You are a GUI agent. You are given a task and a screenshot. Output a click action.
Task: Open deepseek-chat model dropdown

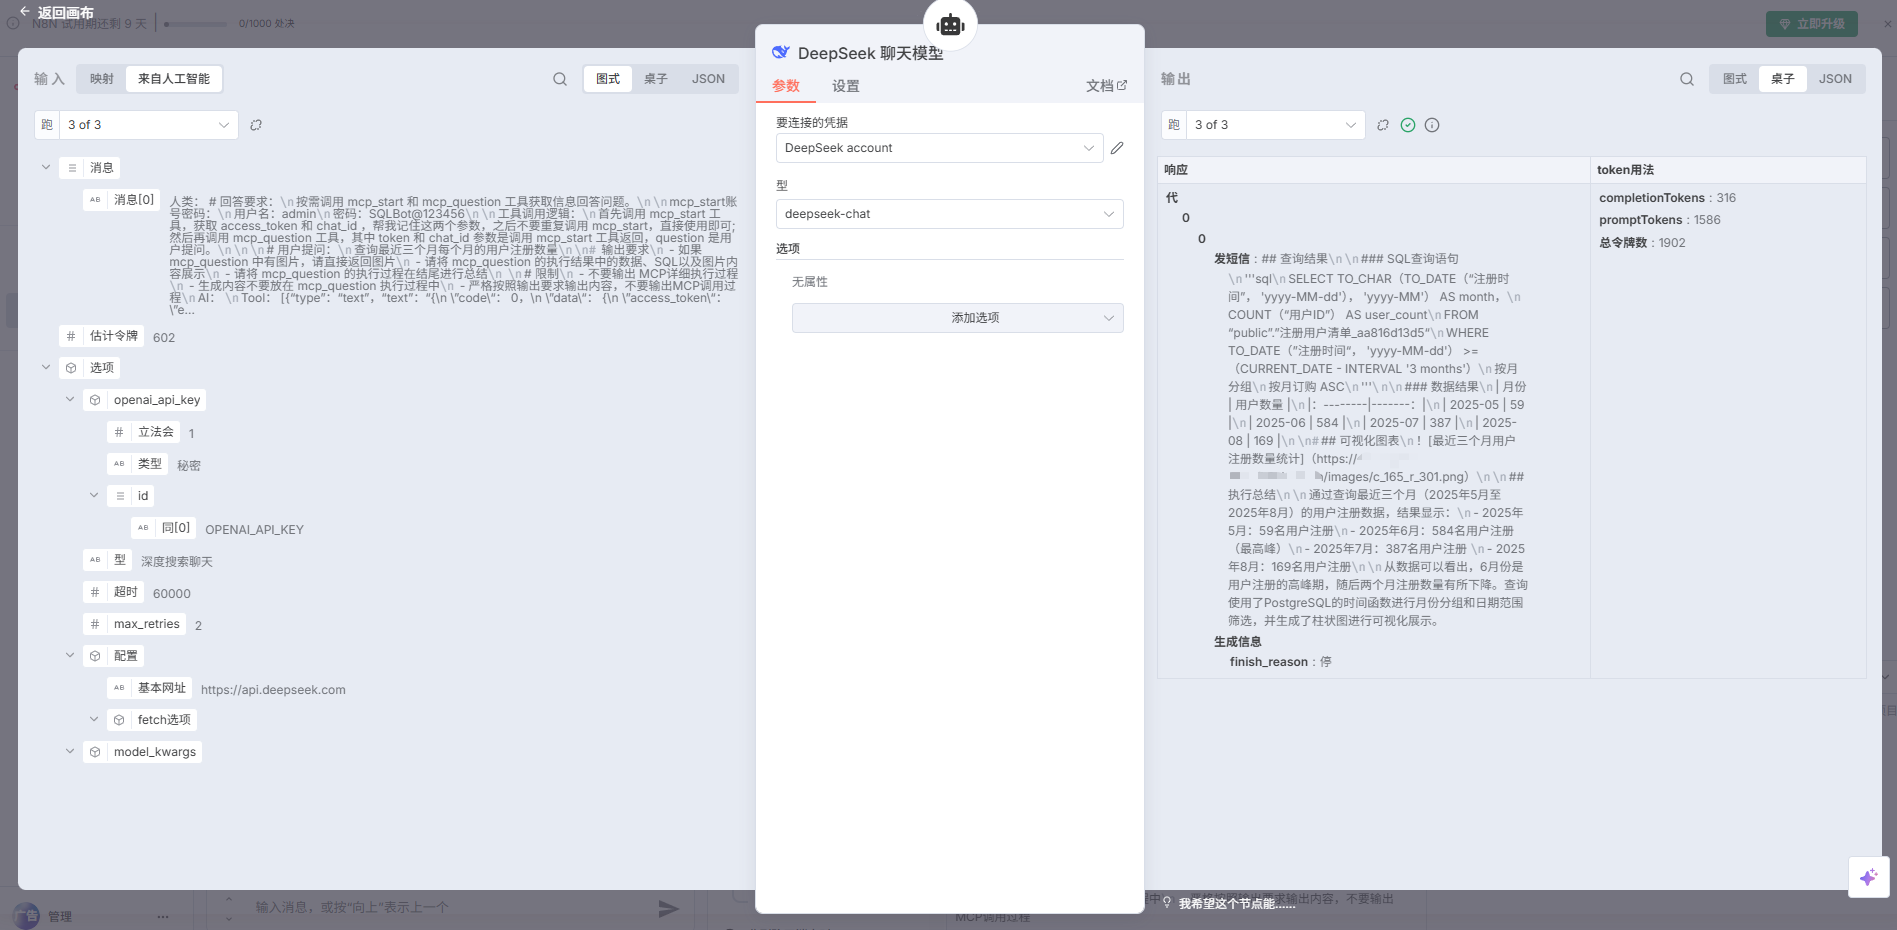pyautogui.click(x=949, y=214)
